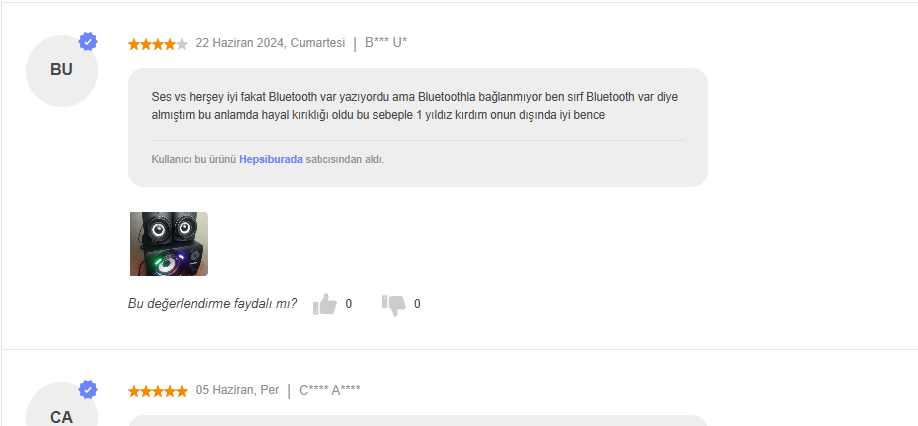Click the like count next to thumbs-up
Image resolution: width=918 pixels, height=426 pixels.
point(349,304)
